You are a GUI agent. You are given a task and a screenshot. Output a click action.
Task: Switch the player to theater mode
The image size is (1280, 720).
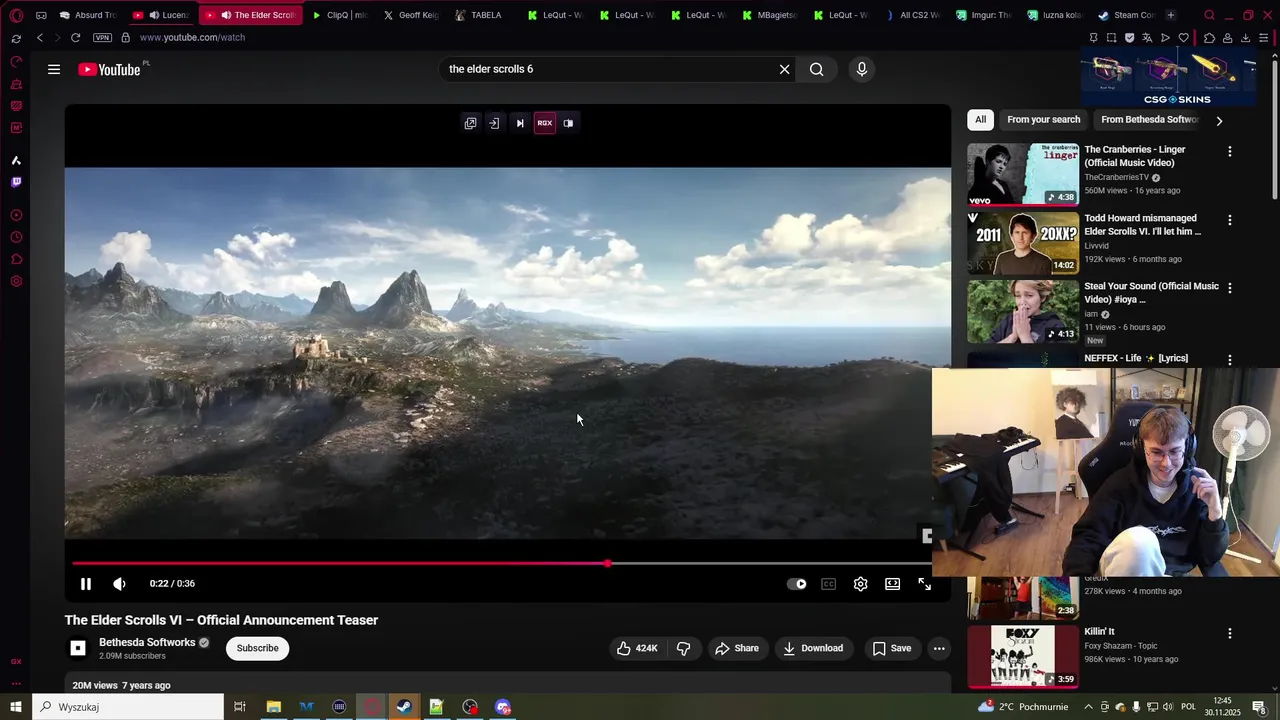pyautogui.click(x=892, y=584)
